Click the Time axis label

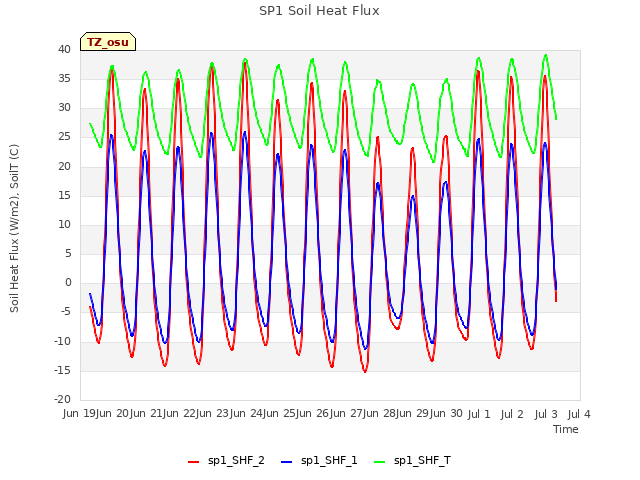coord(566,429)
